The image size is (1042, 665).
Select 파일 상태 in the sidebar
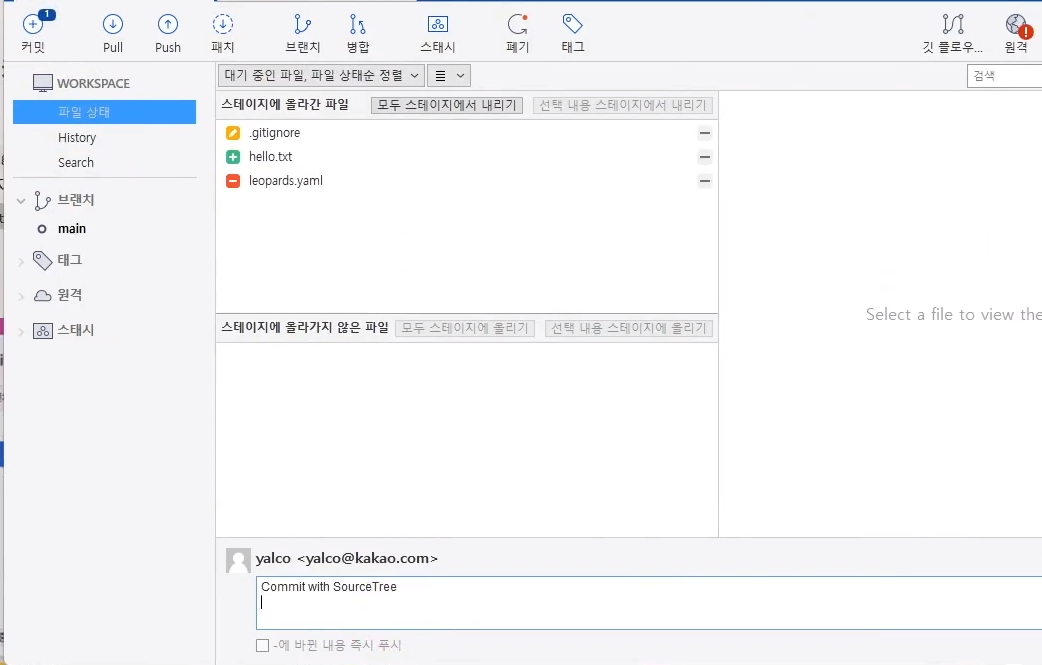[x=104, y=112]
